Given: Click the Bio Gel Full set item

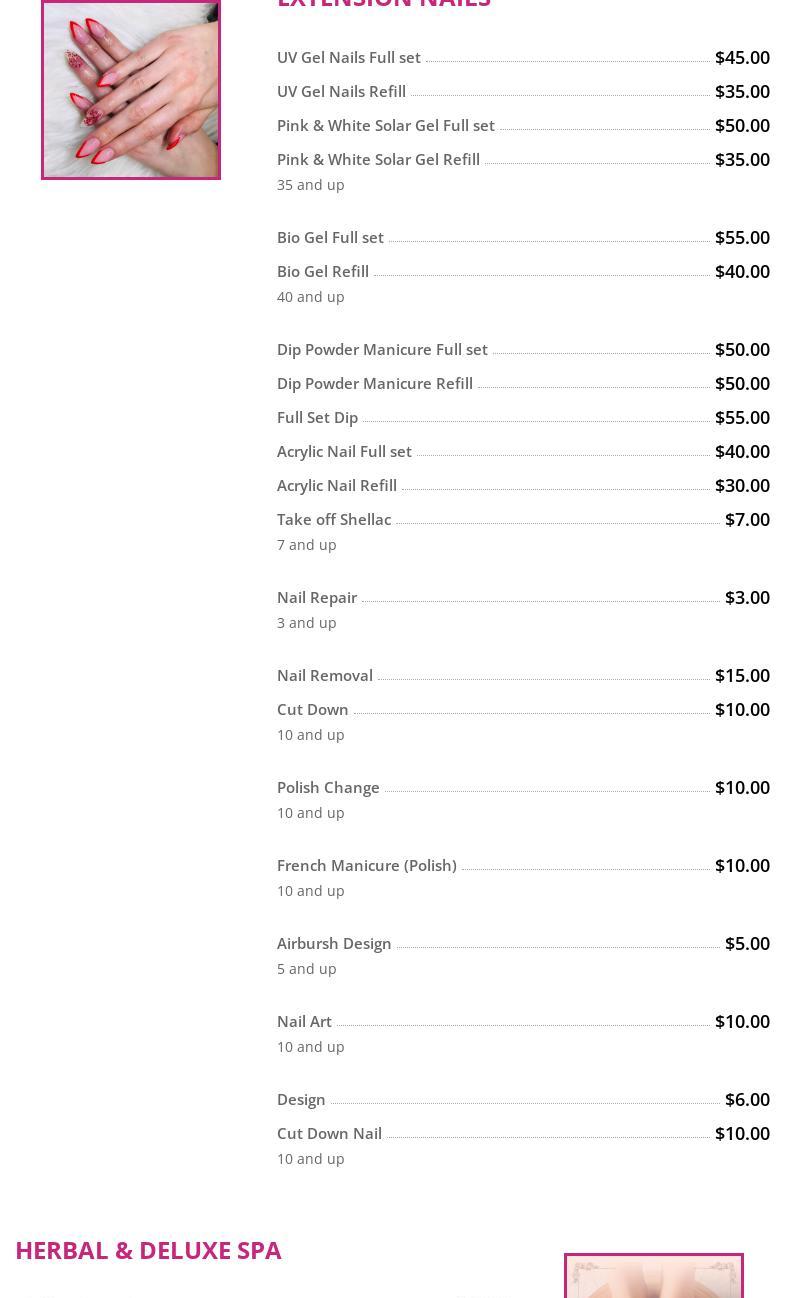Looking at the screenshot, I should coord(330,238).
